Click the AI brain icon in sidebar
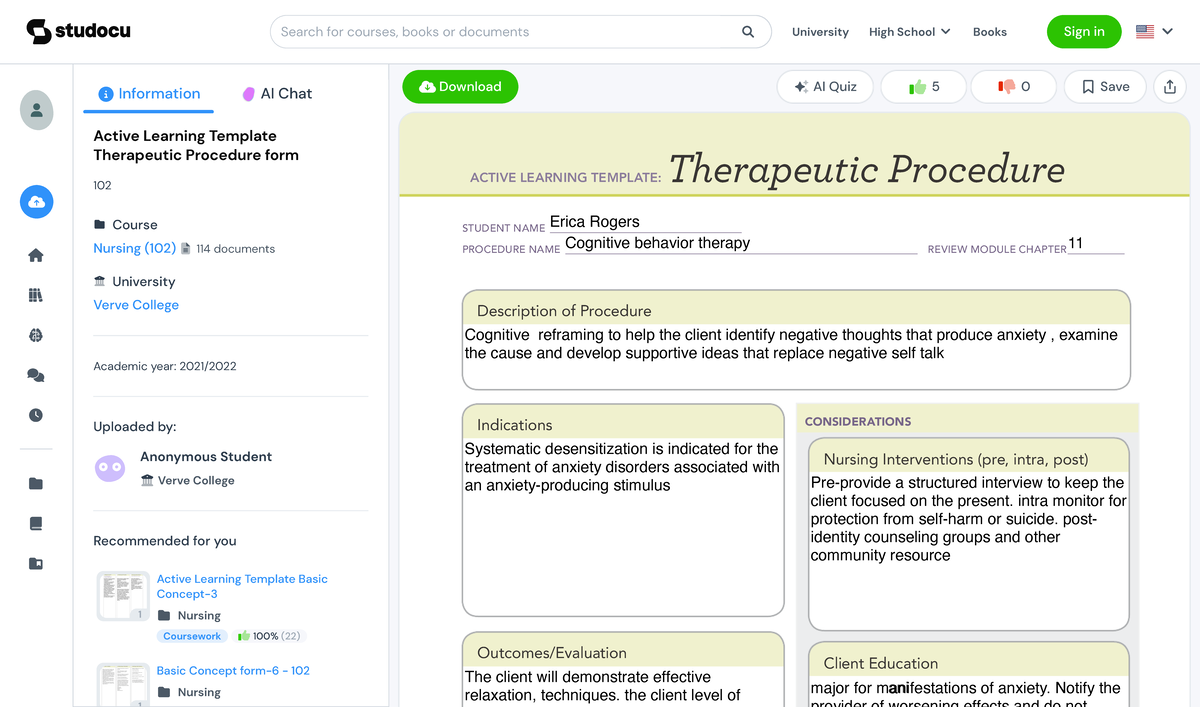 click(x=36, y=335)
